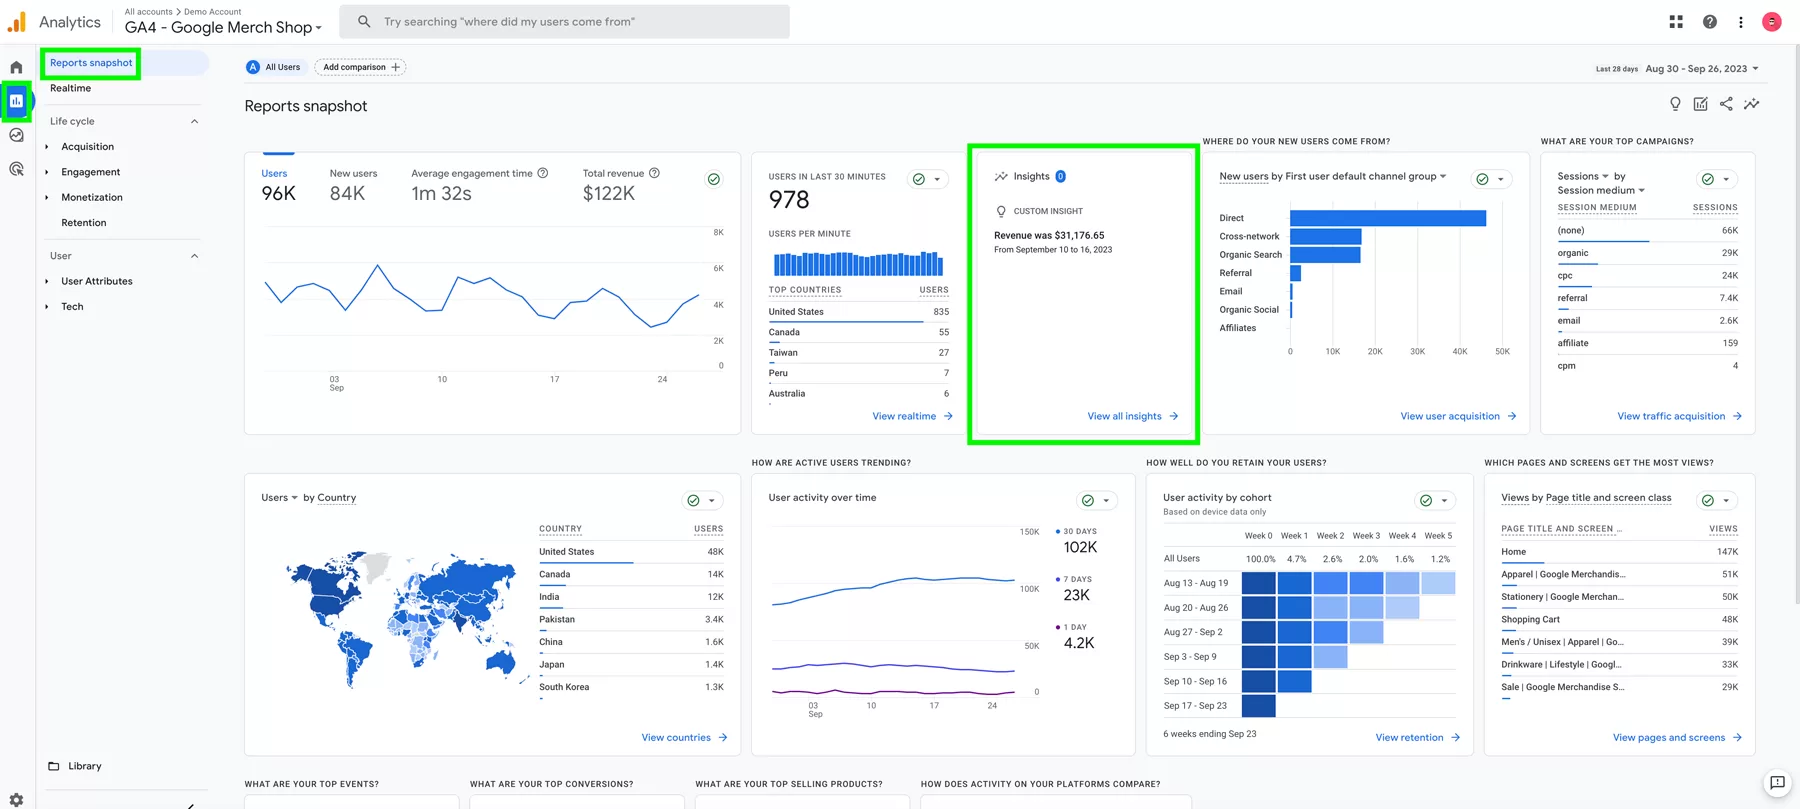1800x809 pixels.
Task: Open the Explore icon in left rail
Action: [16, 135]
